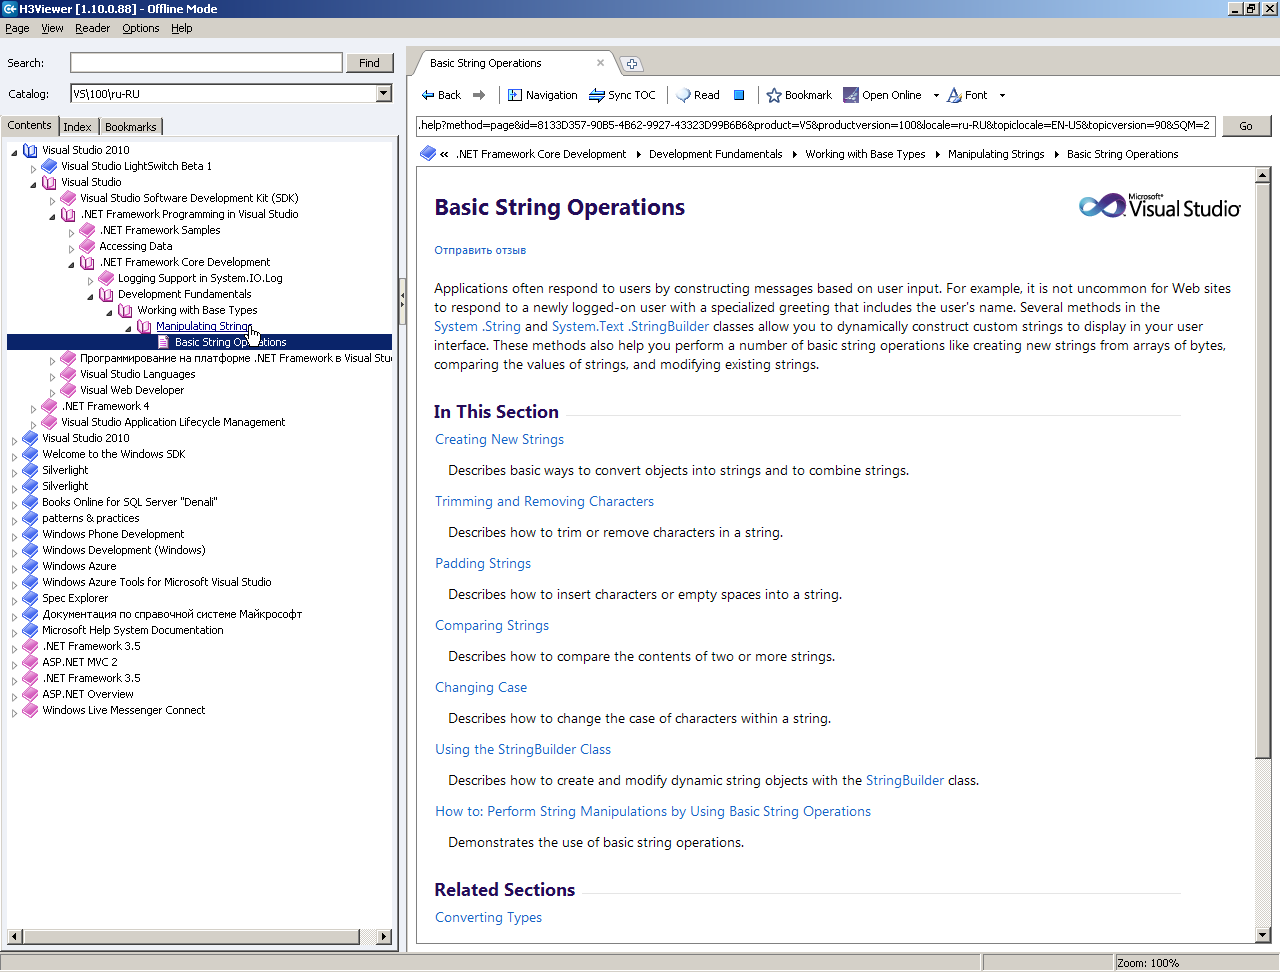Open a new tab with the plus icon
1280x972 pixels.
pyautogui.click(x=632, y=64)
